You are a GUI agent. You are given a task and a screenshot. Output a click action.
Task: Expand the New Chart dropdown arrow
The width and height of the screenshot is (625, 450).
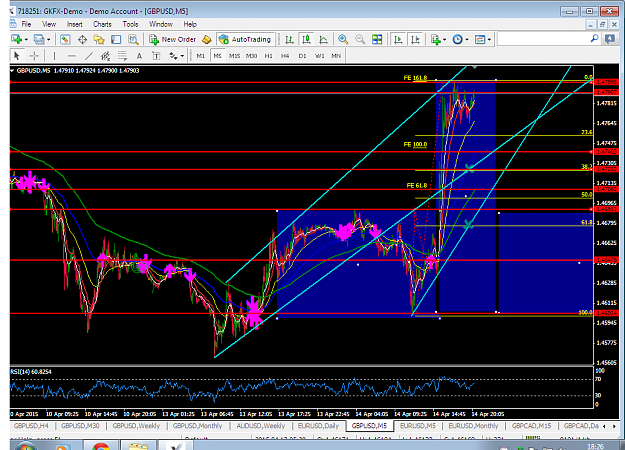tap(26, 39)
